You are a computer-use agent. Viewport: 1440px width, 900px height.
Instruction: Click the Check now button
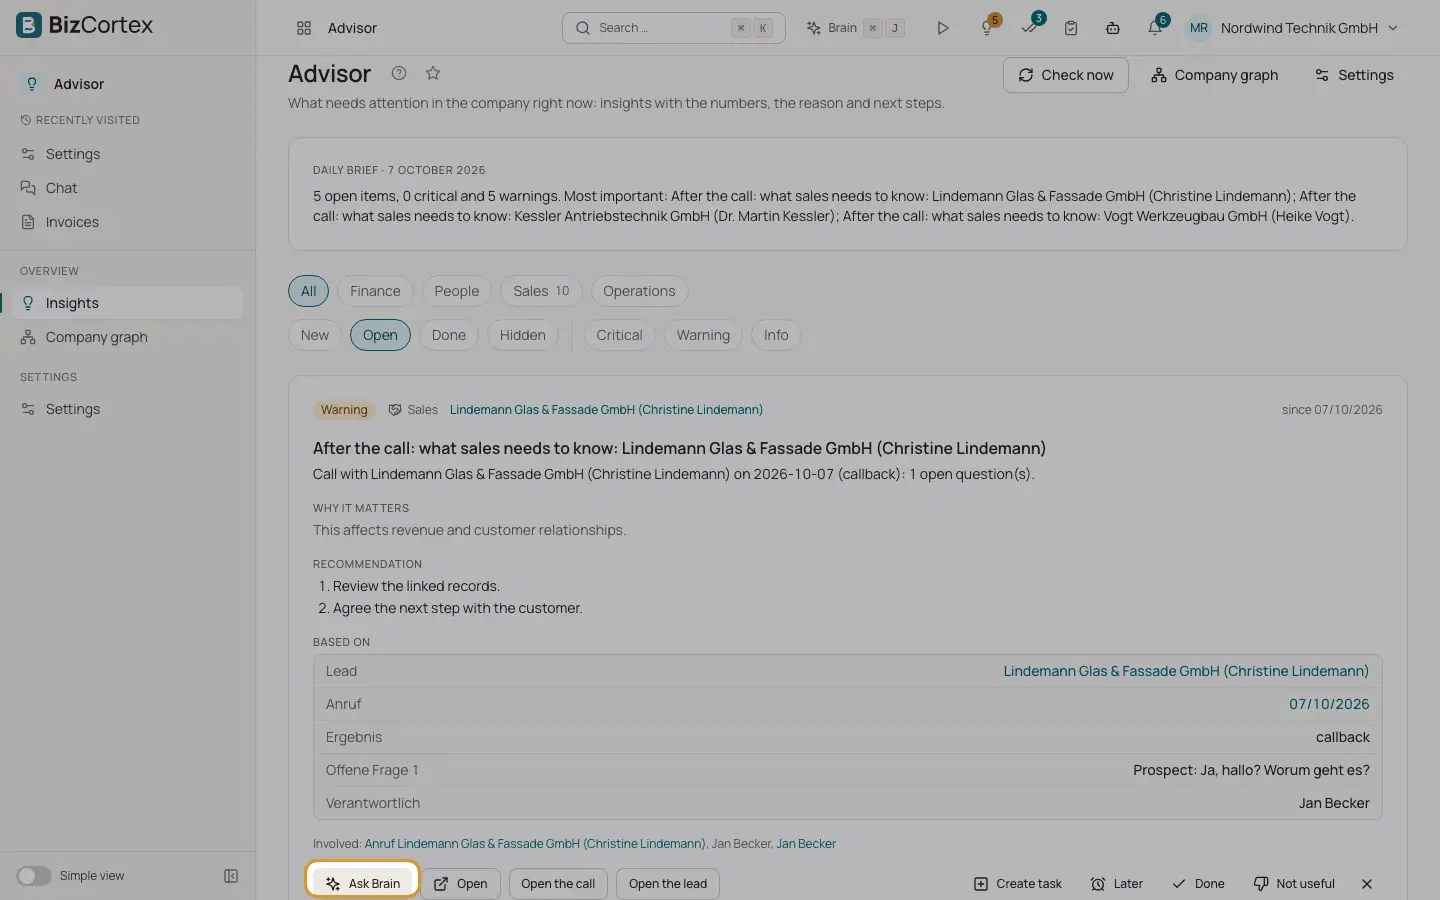pos(1066,75)
